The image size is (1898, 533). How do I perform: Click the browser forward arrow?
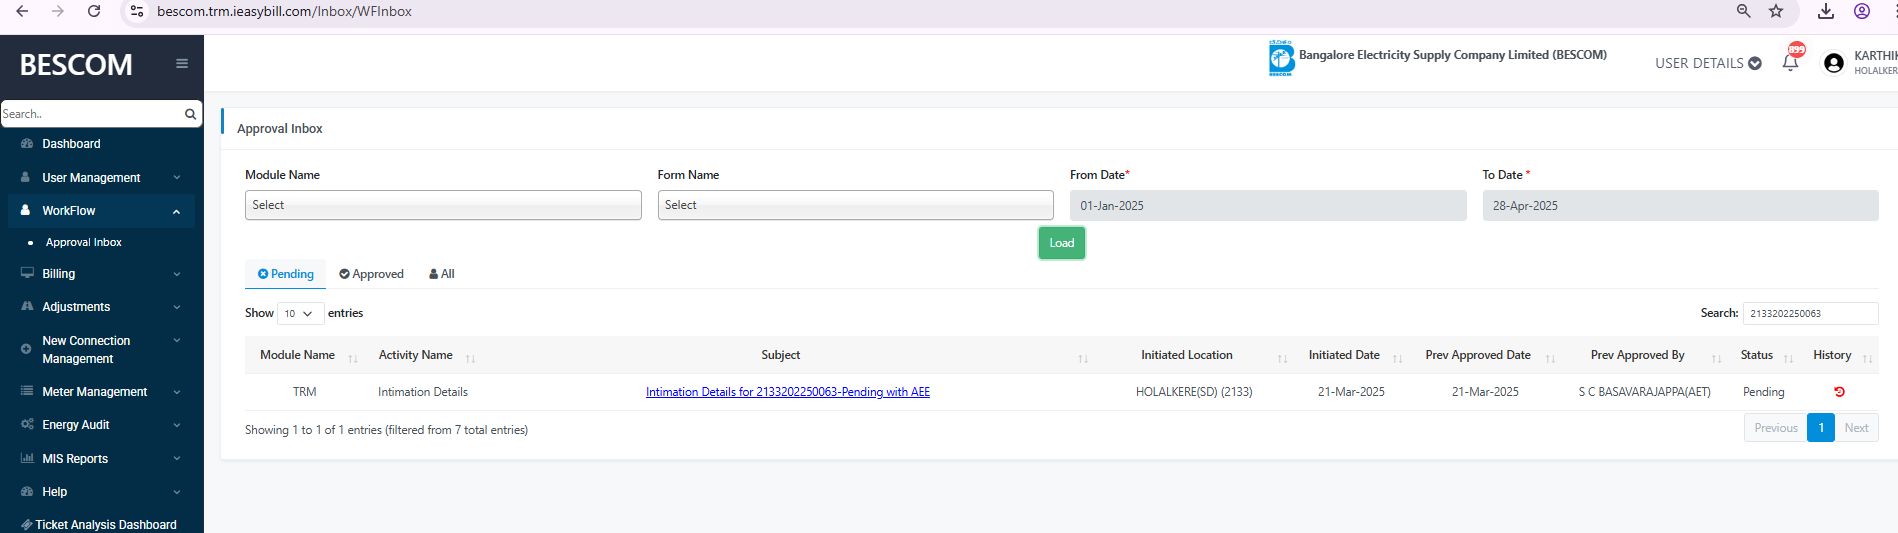[x=58, y=11]
